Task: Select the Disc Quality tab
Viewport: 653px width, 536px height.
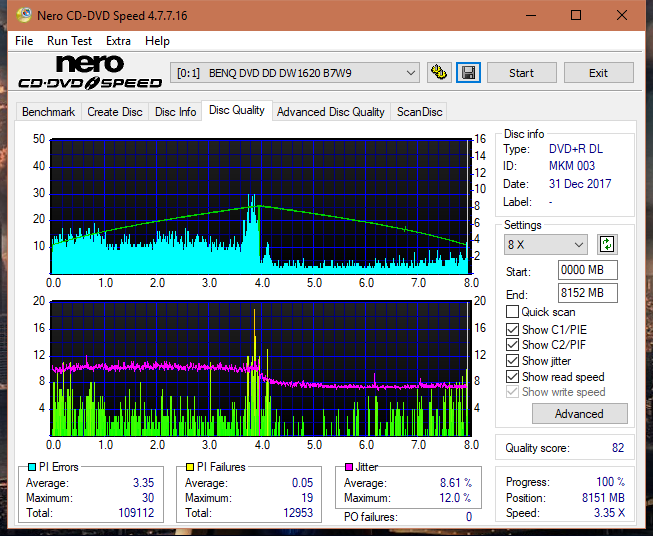Action: click(237, 110)
